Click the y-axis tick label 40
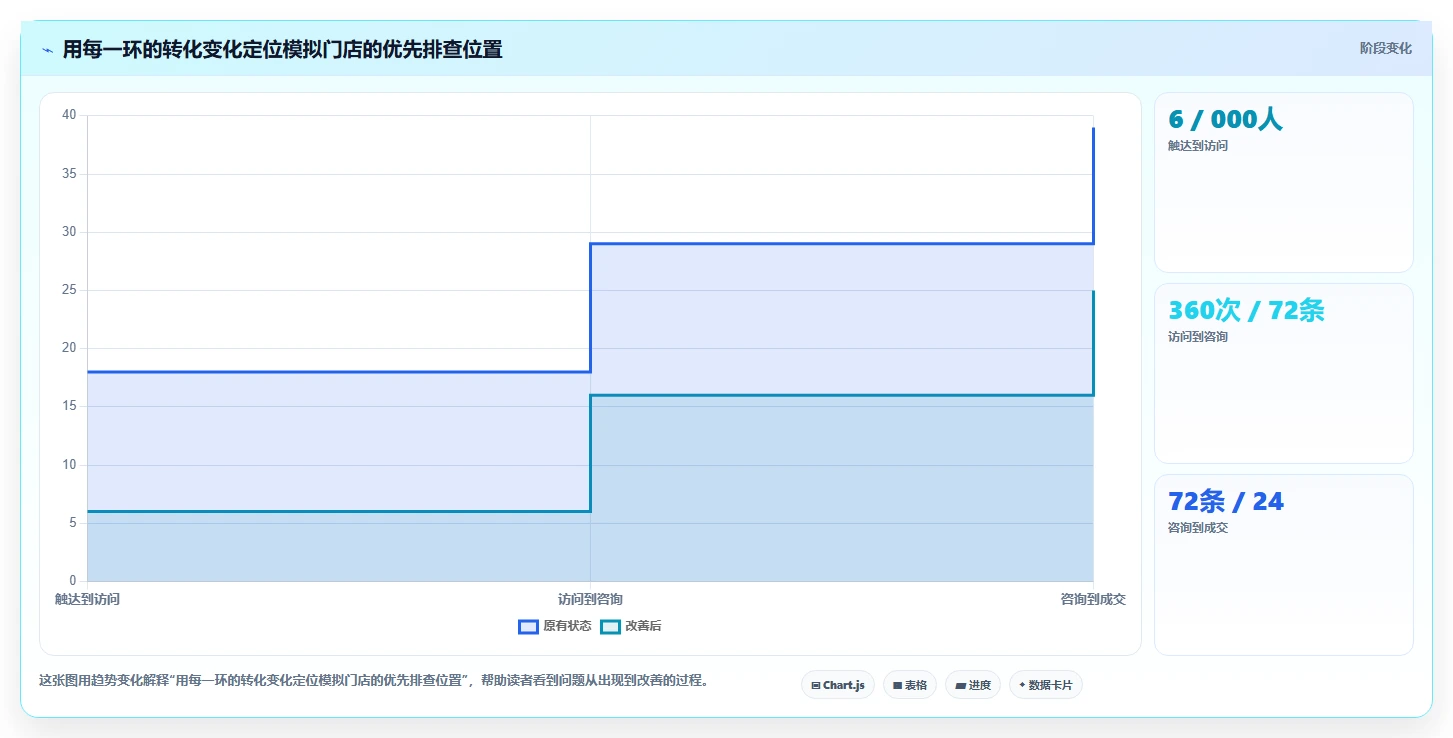The width and height of the screenshot is (1453, 738). 69,115
